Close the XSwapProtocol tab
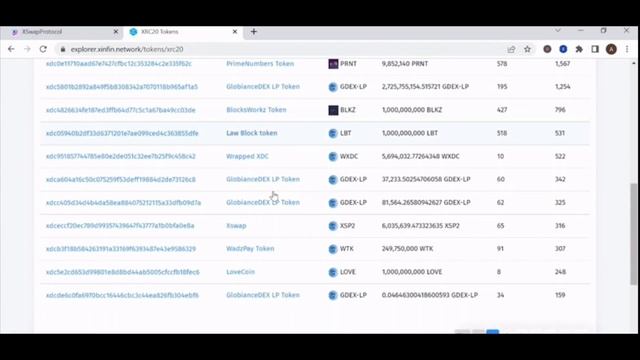 tap(116, 31)
